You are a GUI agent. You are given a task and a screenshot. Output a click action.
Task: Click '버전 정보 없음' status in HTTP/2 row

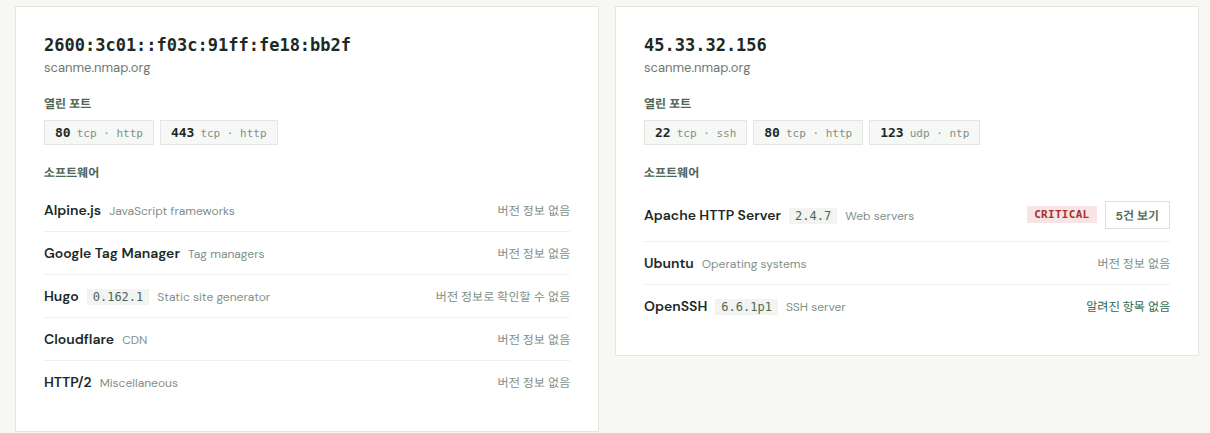(534, 383)
